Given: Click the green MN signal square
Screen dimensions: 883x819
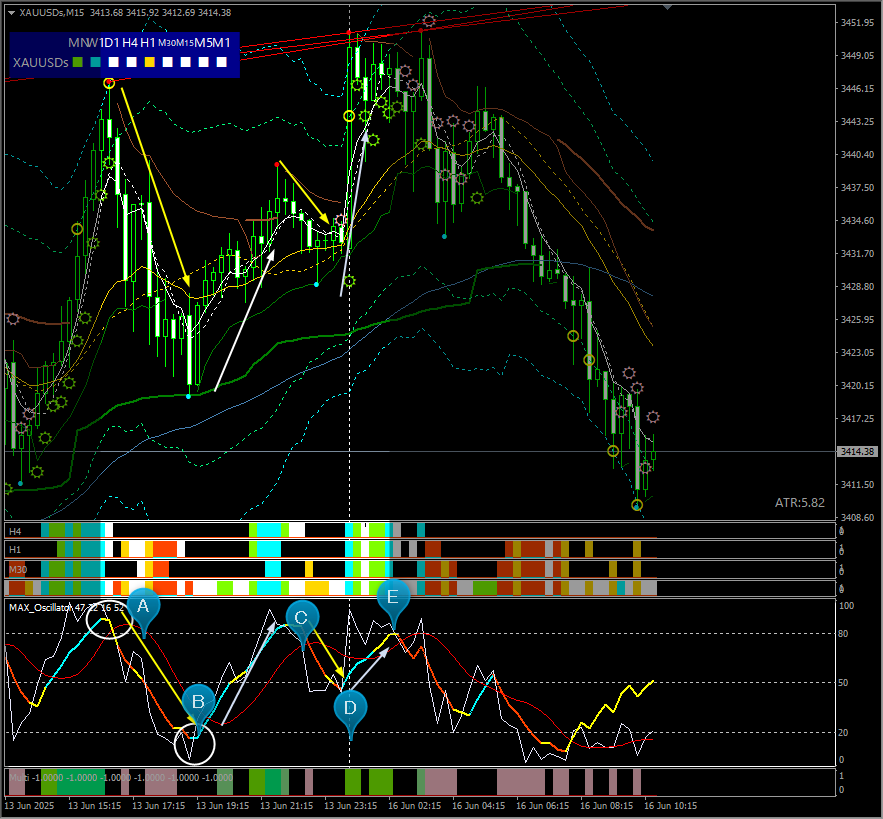Looking at the screenshot, I should tap(78, 63).
